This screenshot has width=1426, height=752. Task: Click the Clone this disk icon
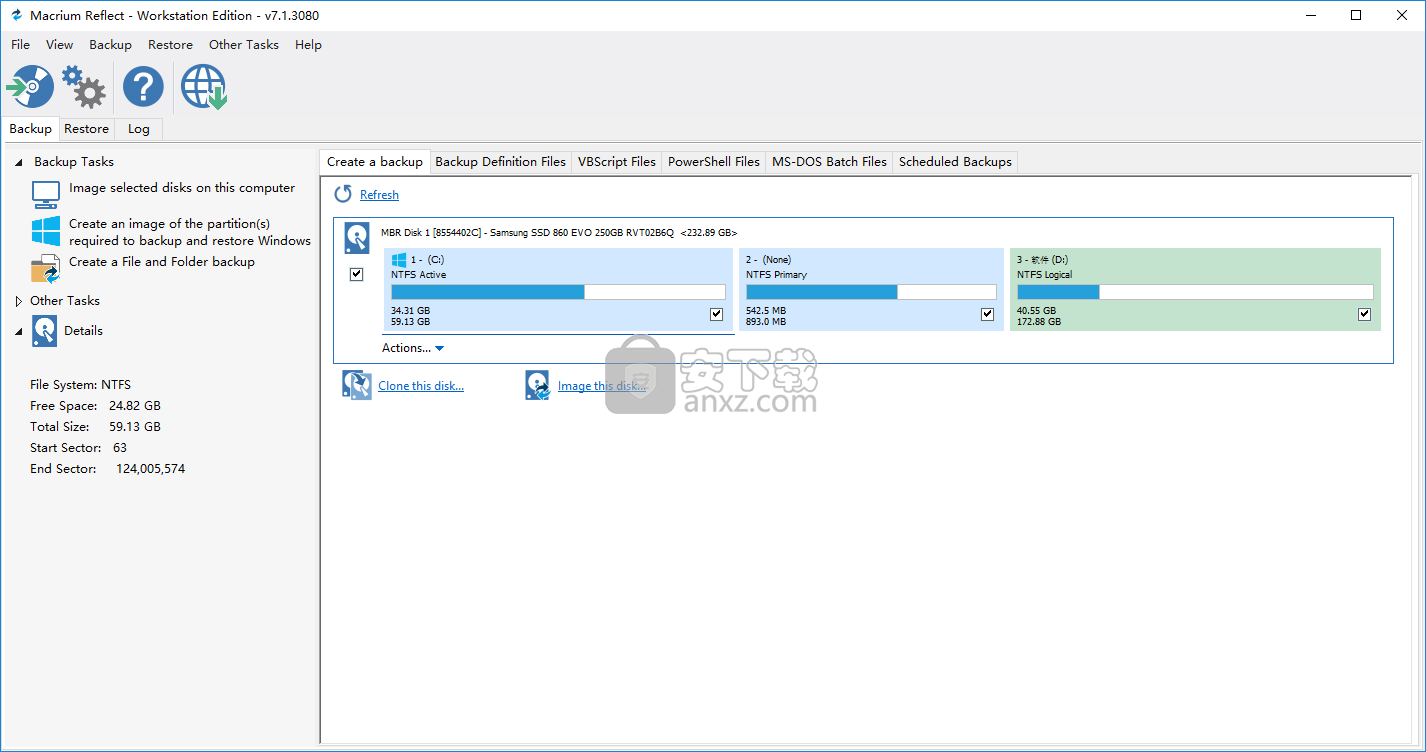(x=357, y=385)
